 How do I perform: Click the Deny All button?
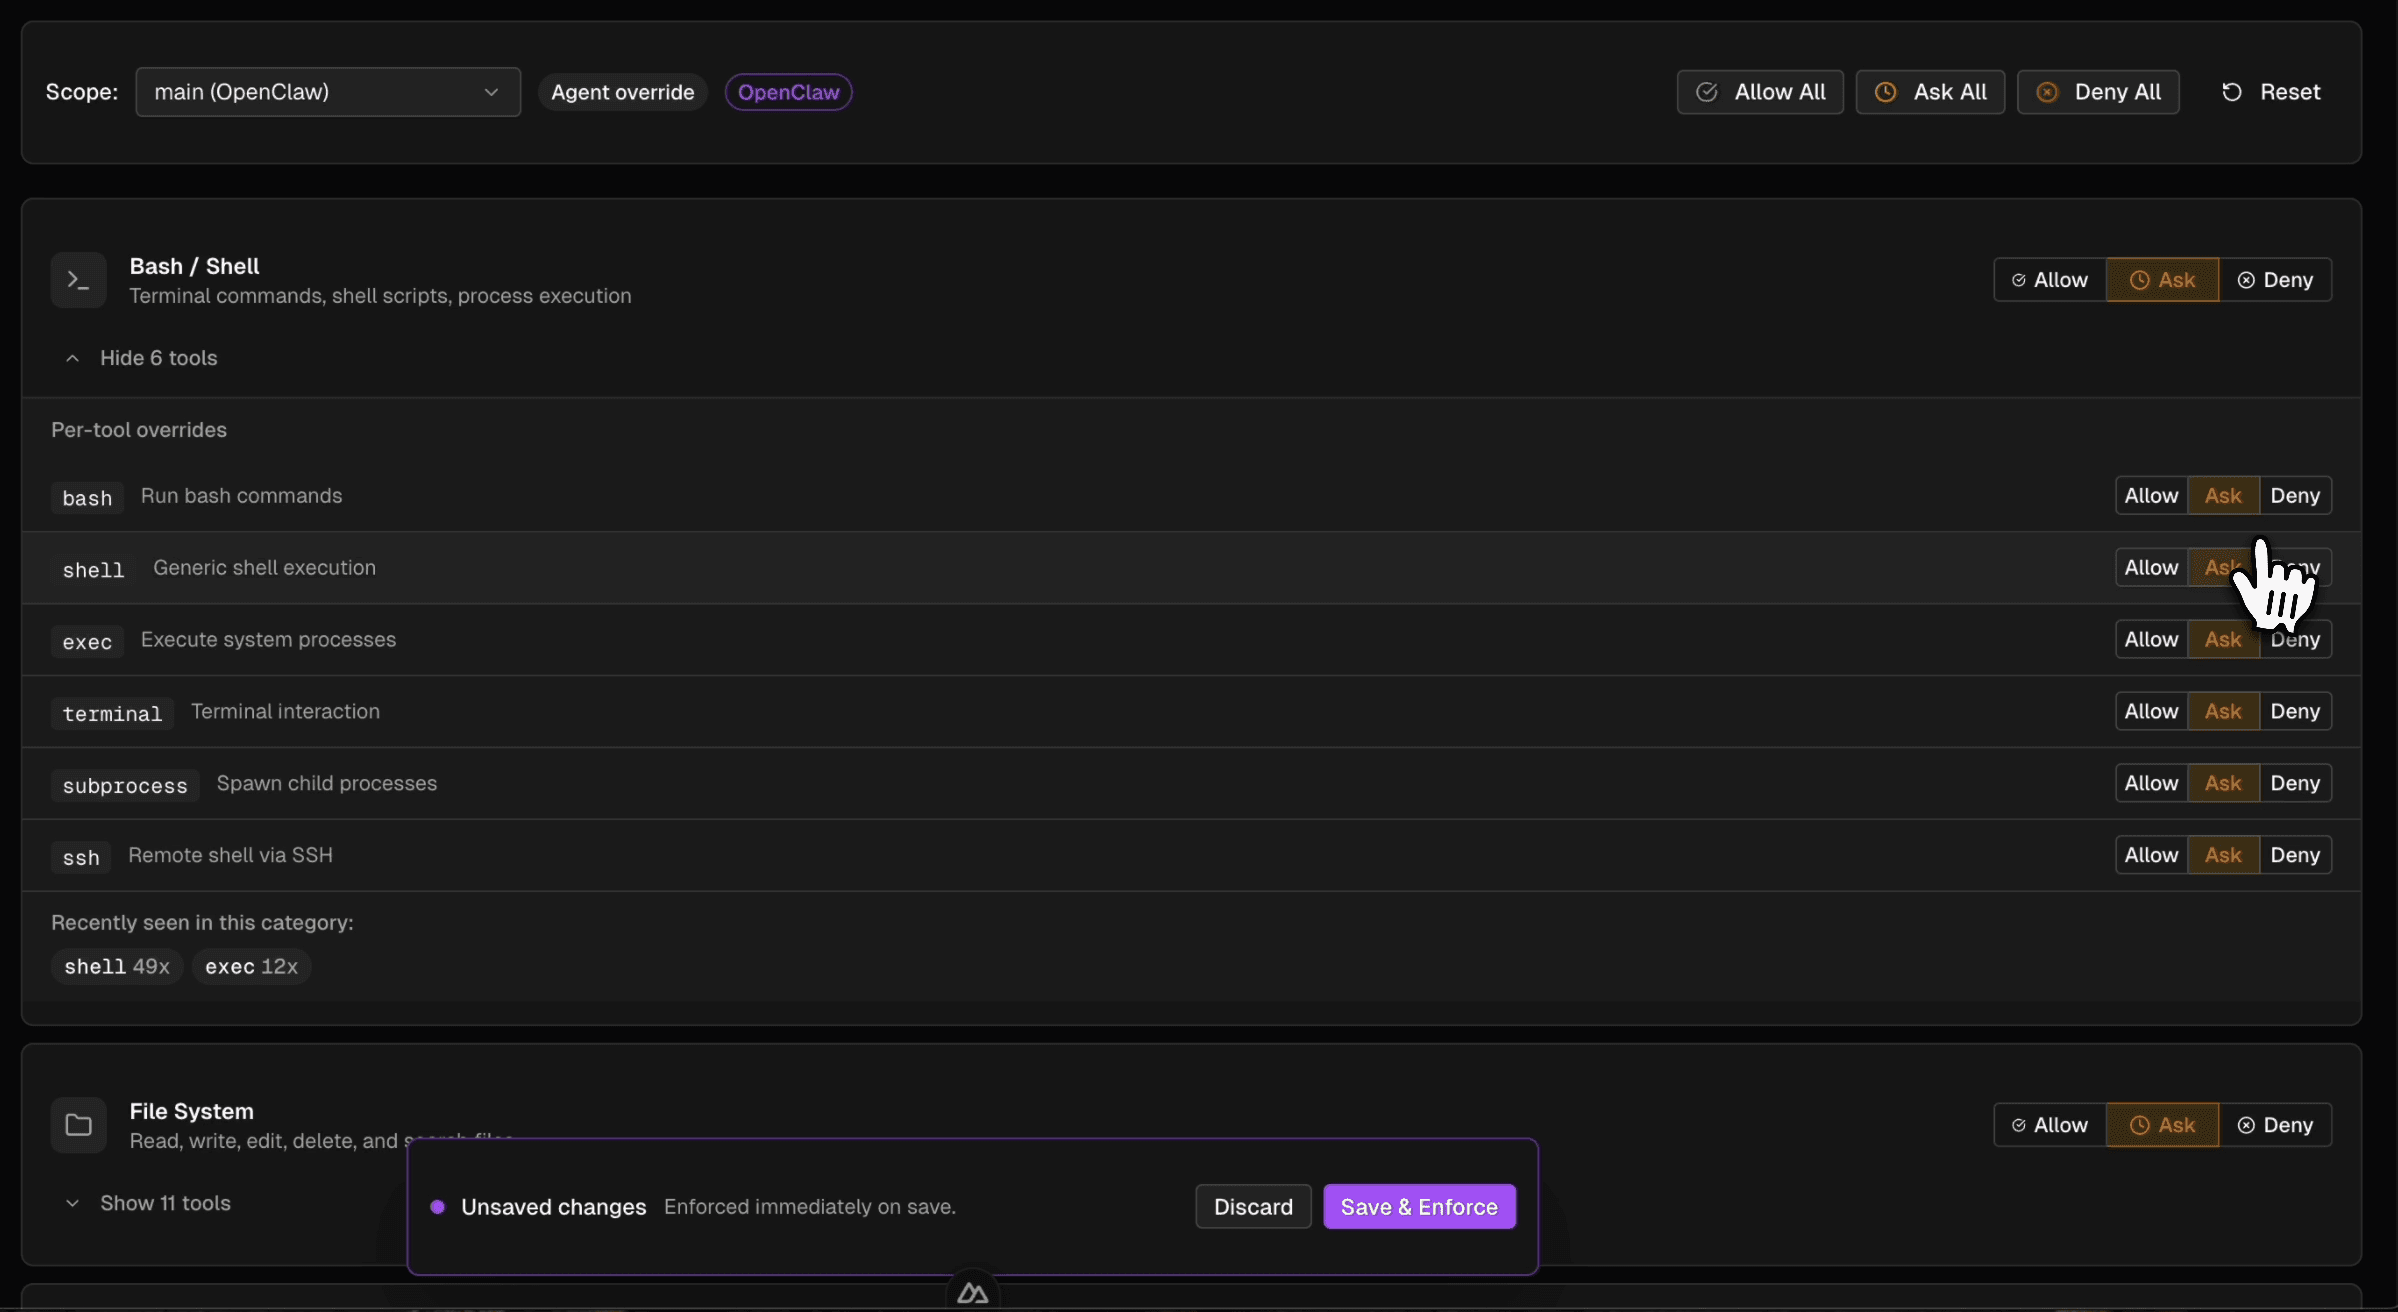pyautogui.click(x=2098, y=92)
